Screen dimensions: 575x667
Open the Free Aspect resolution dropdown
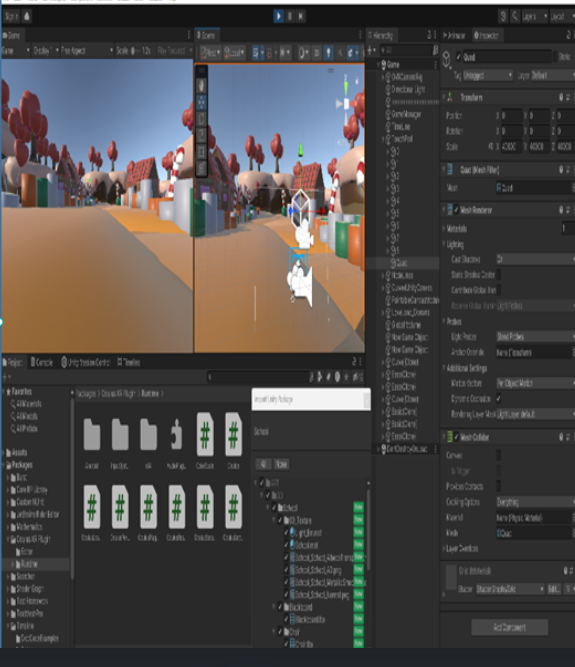point(87,51)
